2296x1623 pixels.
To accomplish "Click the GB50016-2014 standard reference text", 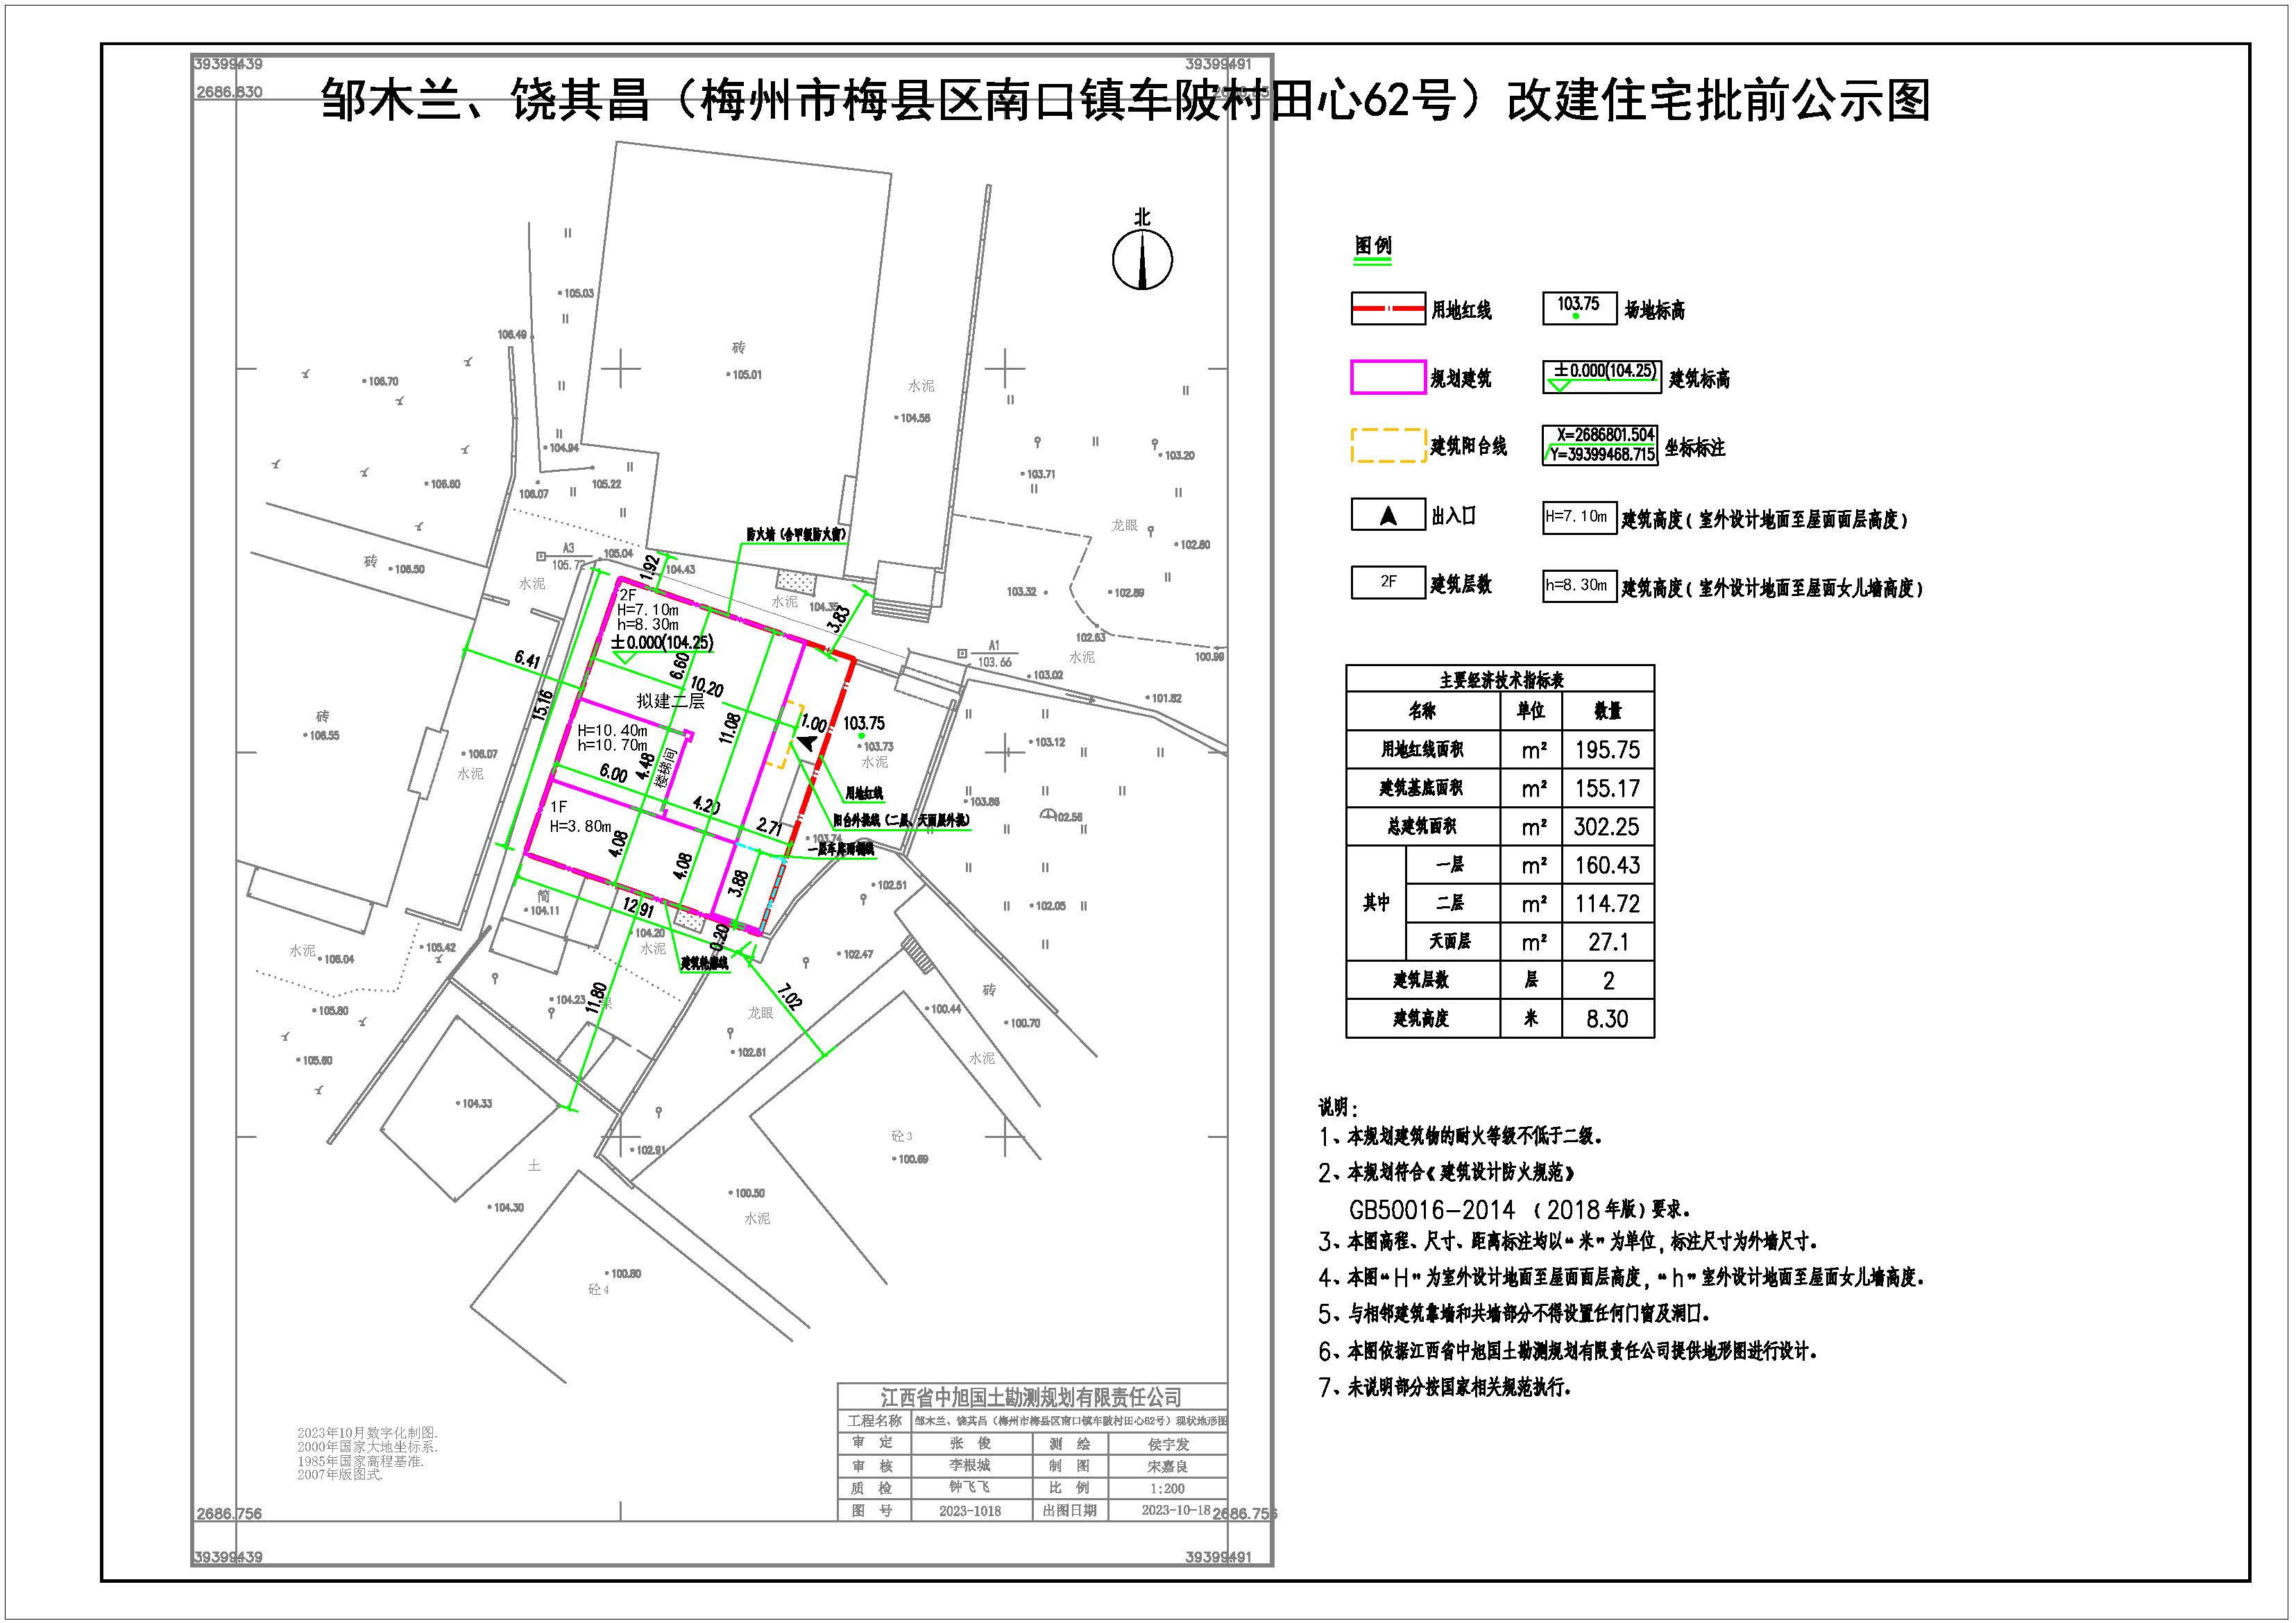I will [1520, 1209].
